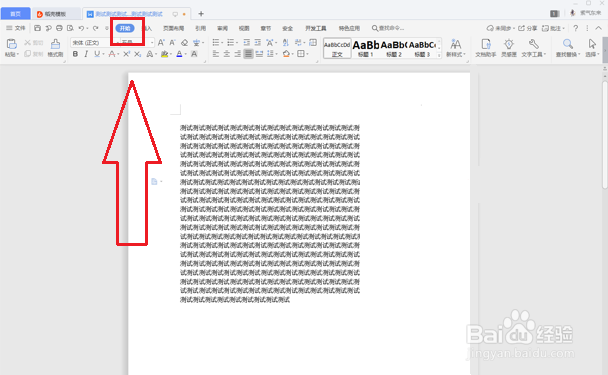Click the sort icon in paragraph group
608x375 pixels.
click(x=286, y=42)
